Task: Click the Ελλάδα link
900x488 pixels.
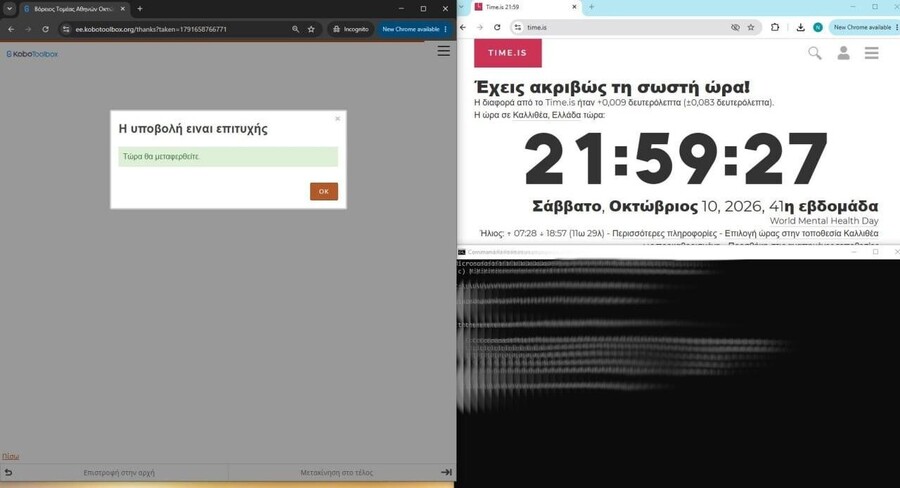Action: [566, 115]
